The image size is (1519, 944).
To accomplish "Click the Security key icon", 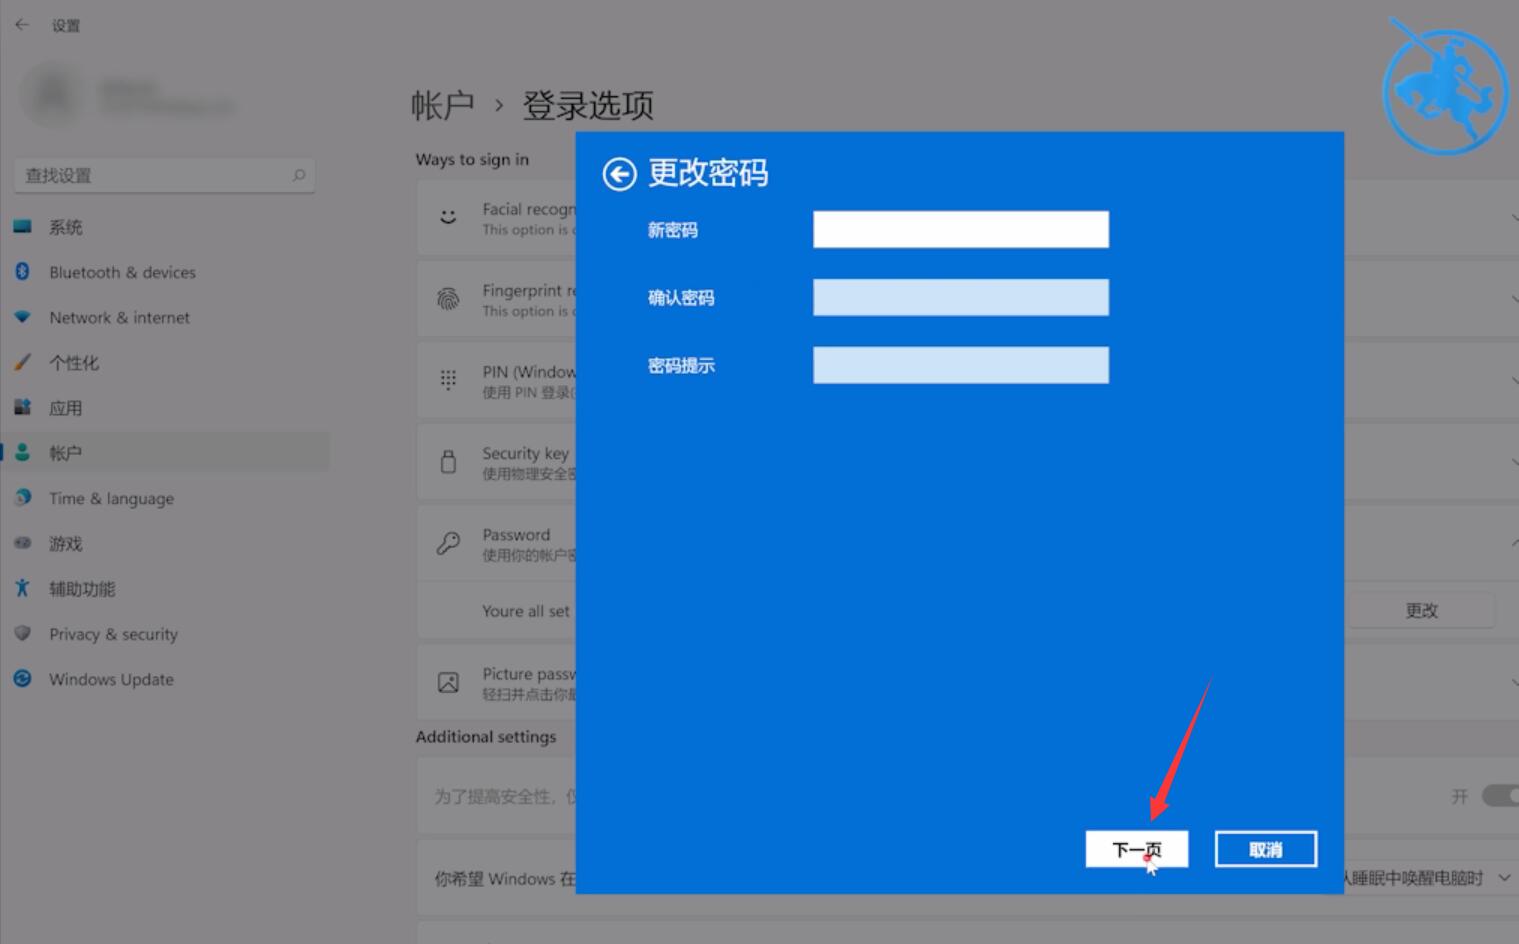I will tap(448, 461).
